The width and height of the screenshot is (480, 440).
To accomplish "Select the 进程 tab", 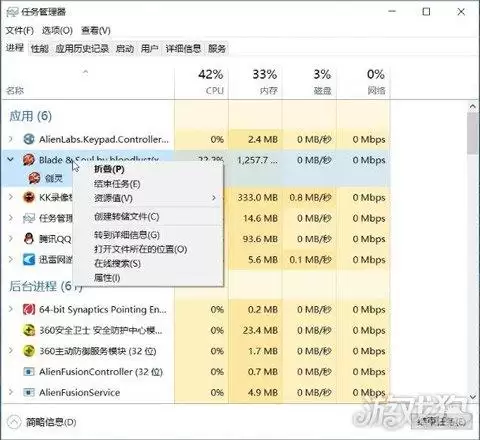I will [x=15, y=48].
